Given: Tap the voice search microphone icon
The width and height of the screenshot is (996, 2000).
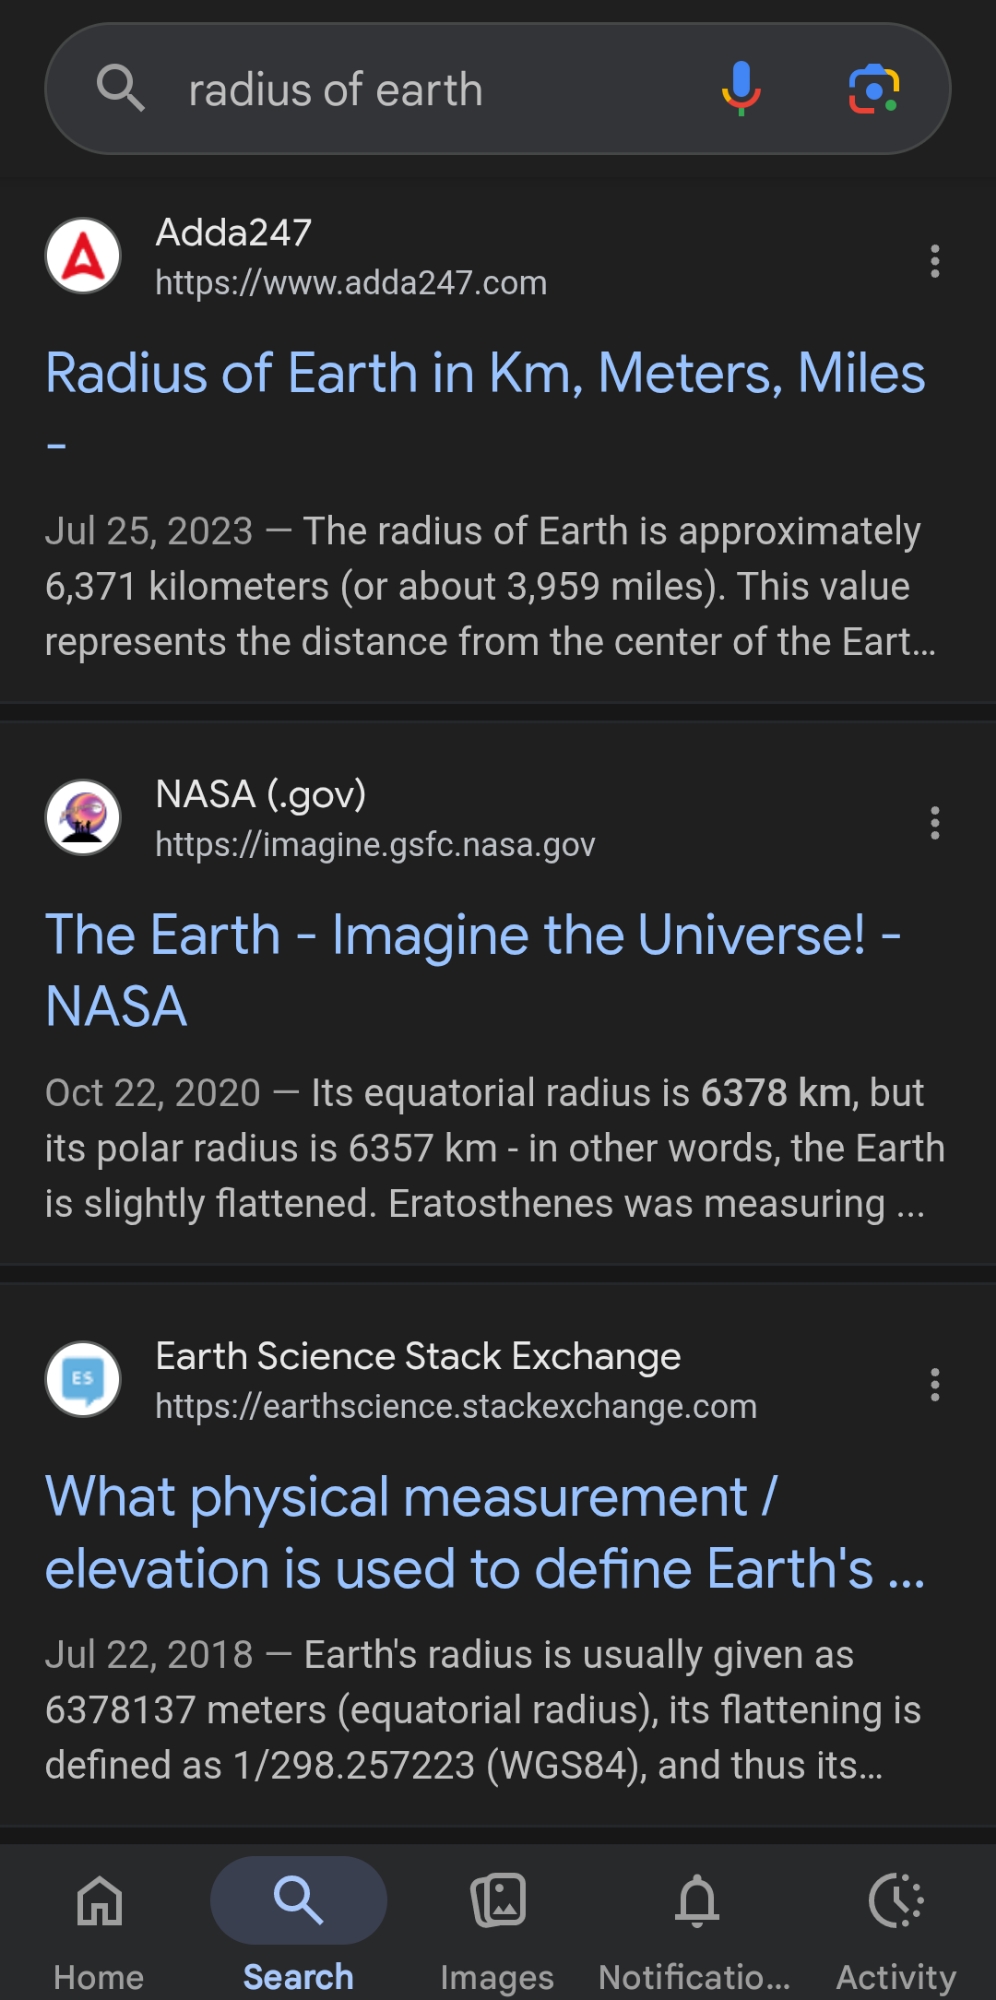Looking at the screenshot, I should point(741,89).
